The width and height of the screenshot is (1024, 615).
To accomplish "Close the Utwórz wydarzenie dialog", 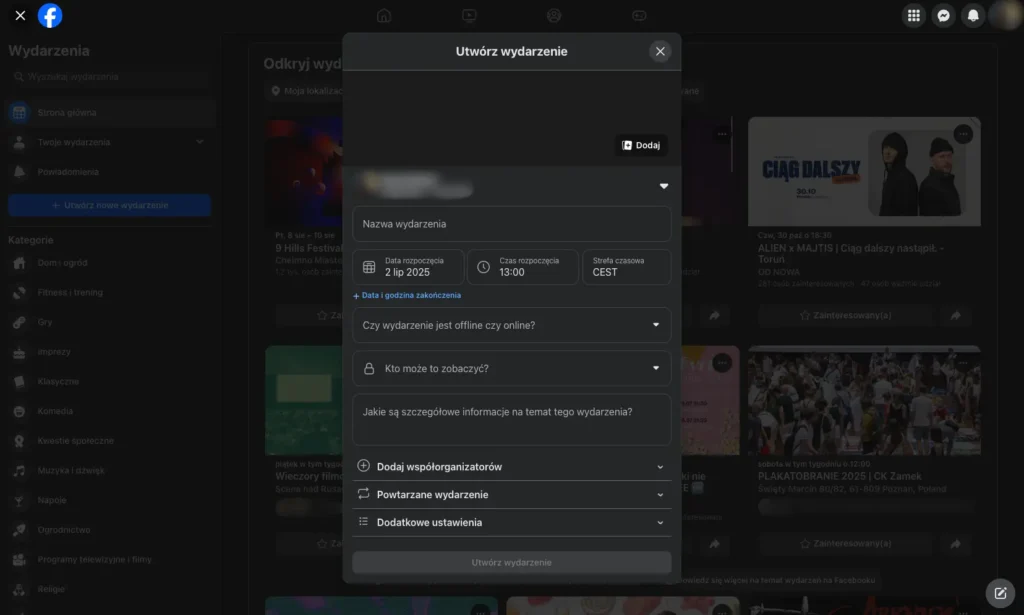I will (659, 51).
